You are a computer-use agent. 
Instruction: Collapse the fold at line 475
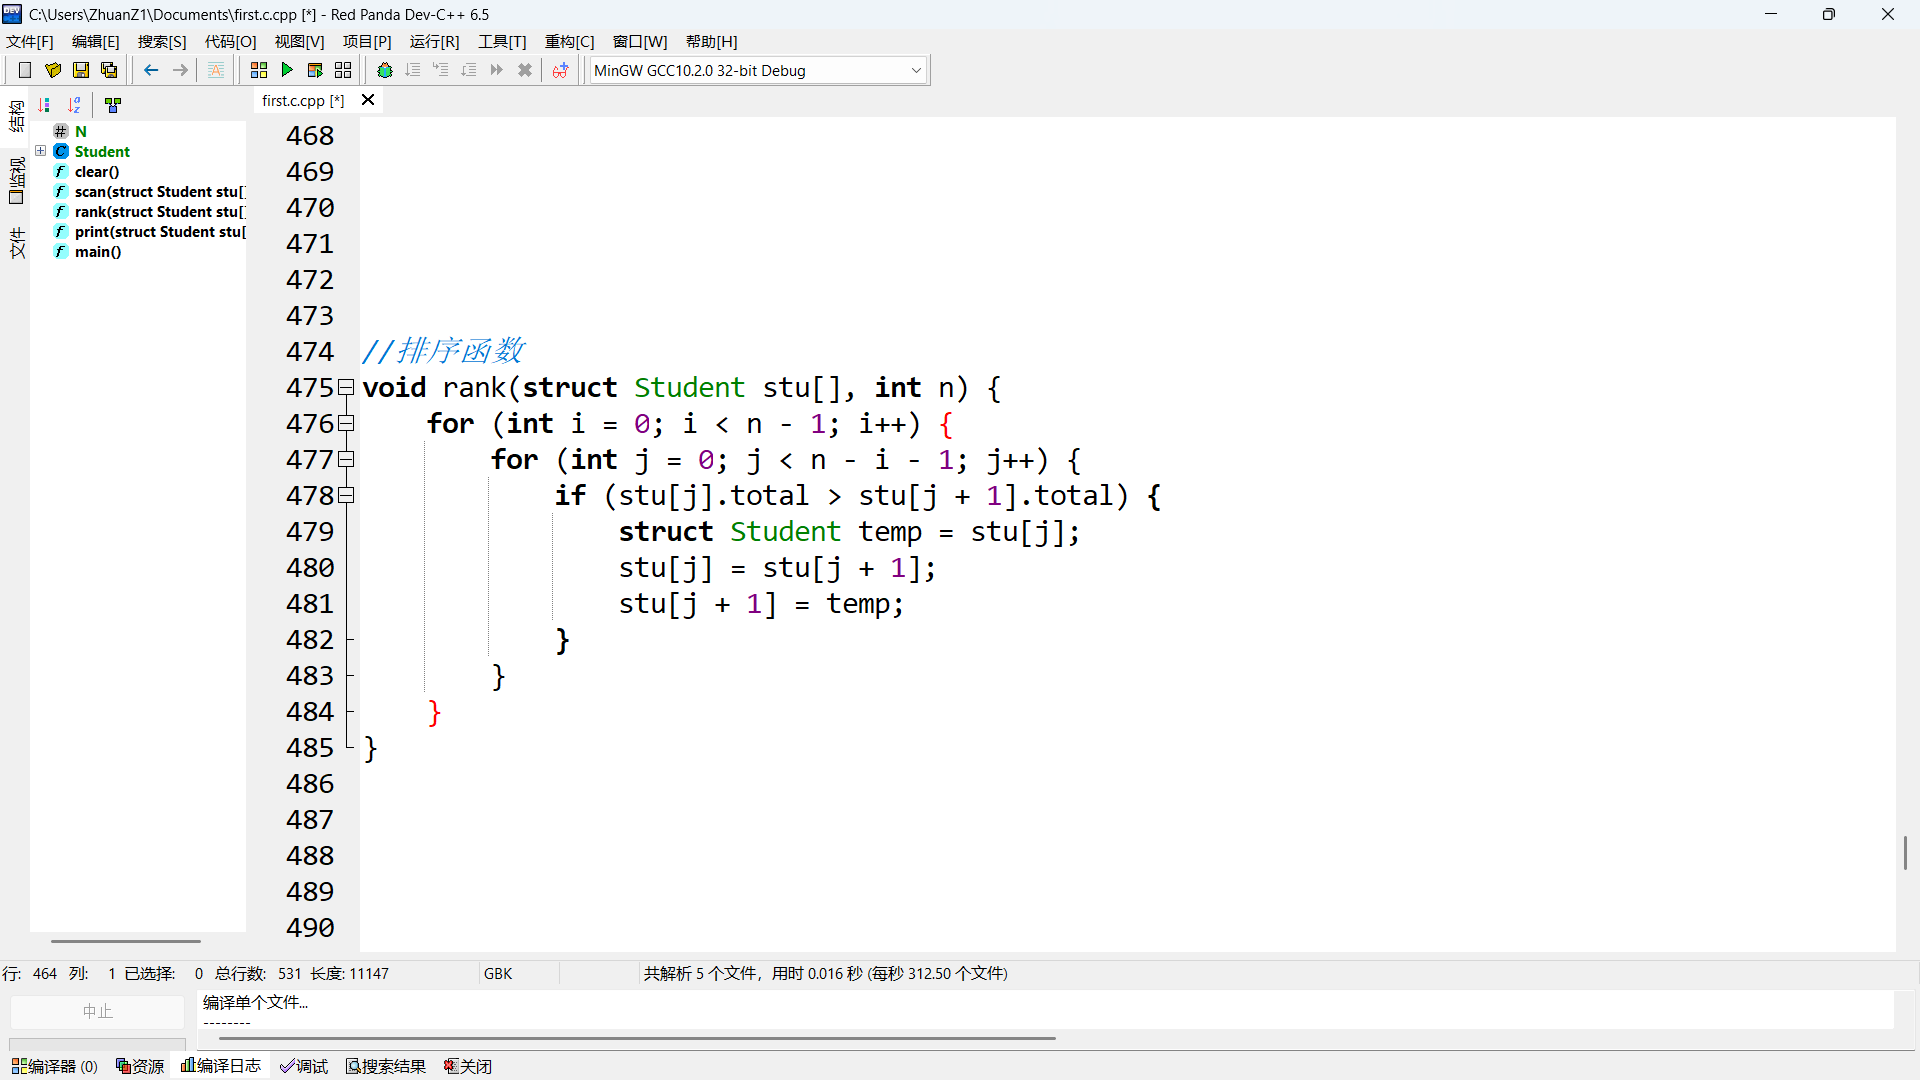coord(346,387)
